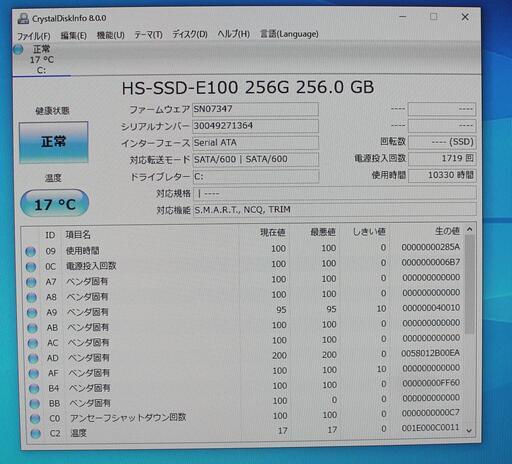Click the drive letter field C:
The image size is (512, 464).
(255, 176)
